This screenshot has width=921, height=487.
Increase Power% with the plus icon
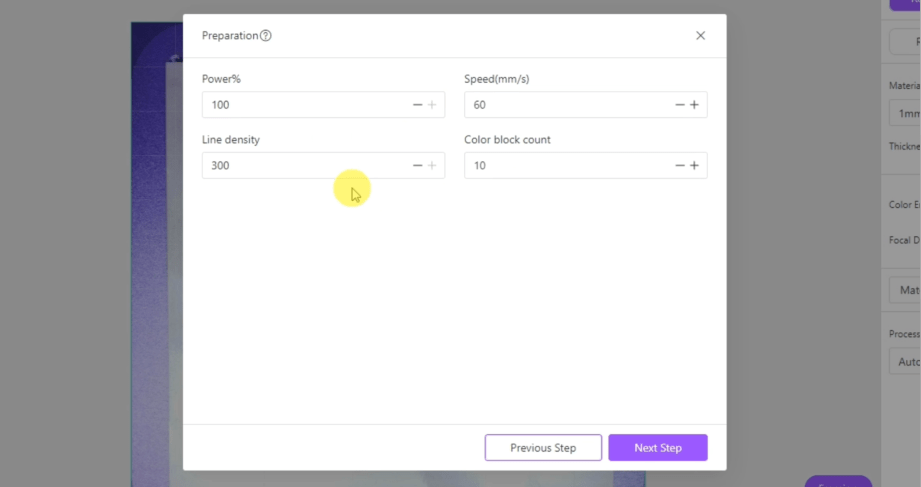[x=432, y=105]
